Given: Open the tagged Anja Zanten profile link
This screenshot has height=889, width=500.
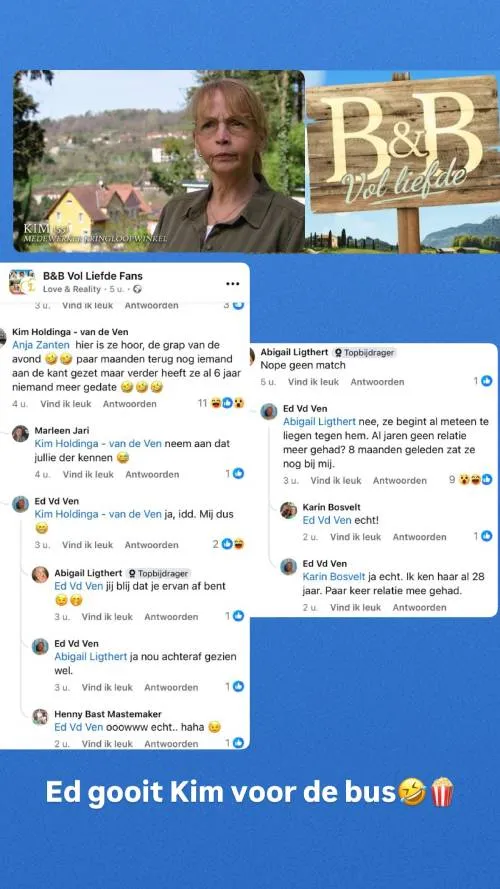Looking at the screenshot, I should pyautogui.click(x=41, y=345).
